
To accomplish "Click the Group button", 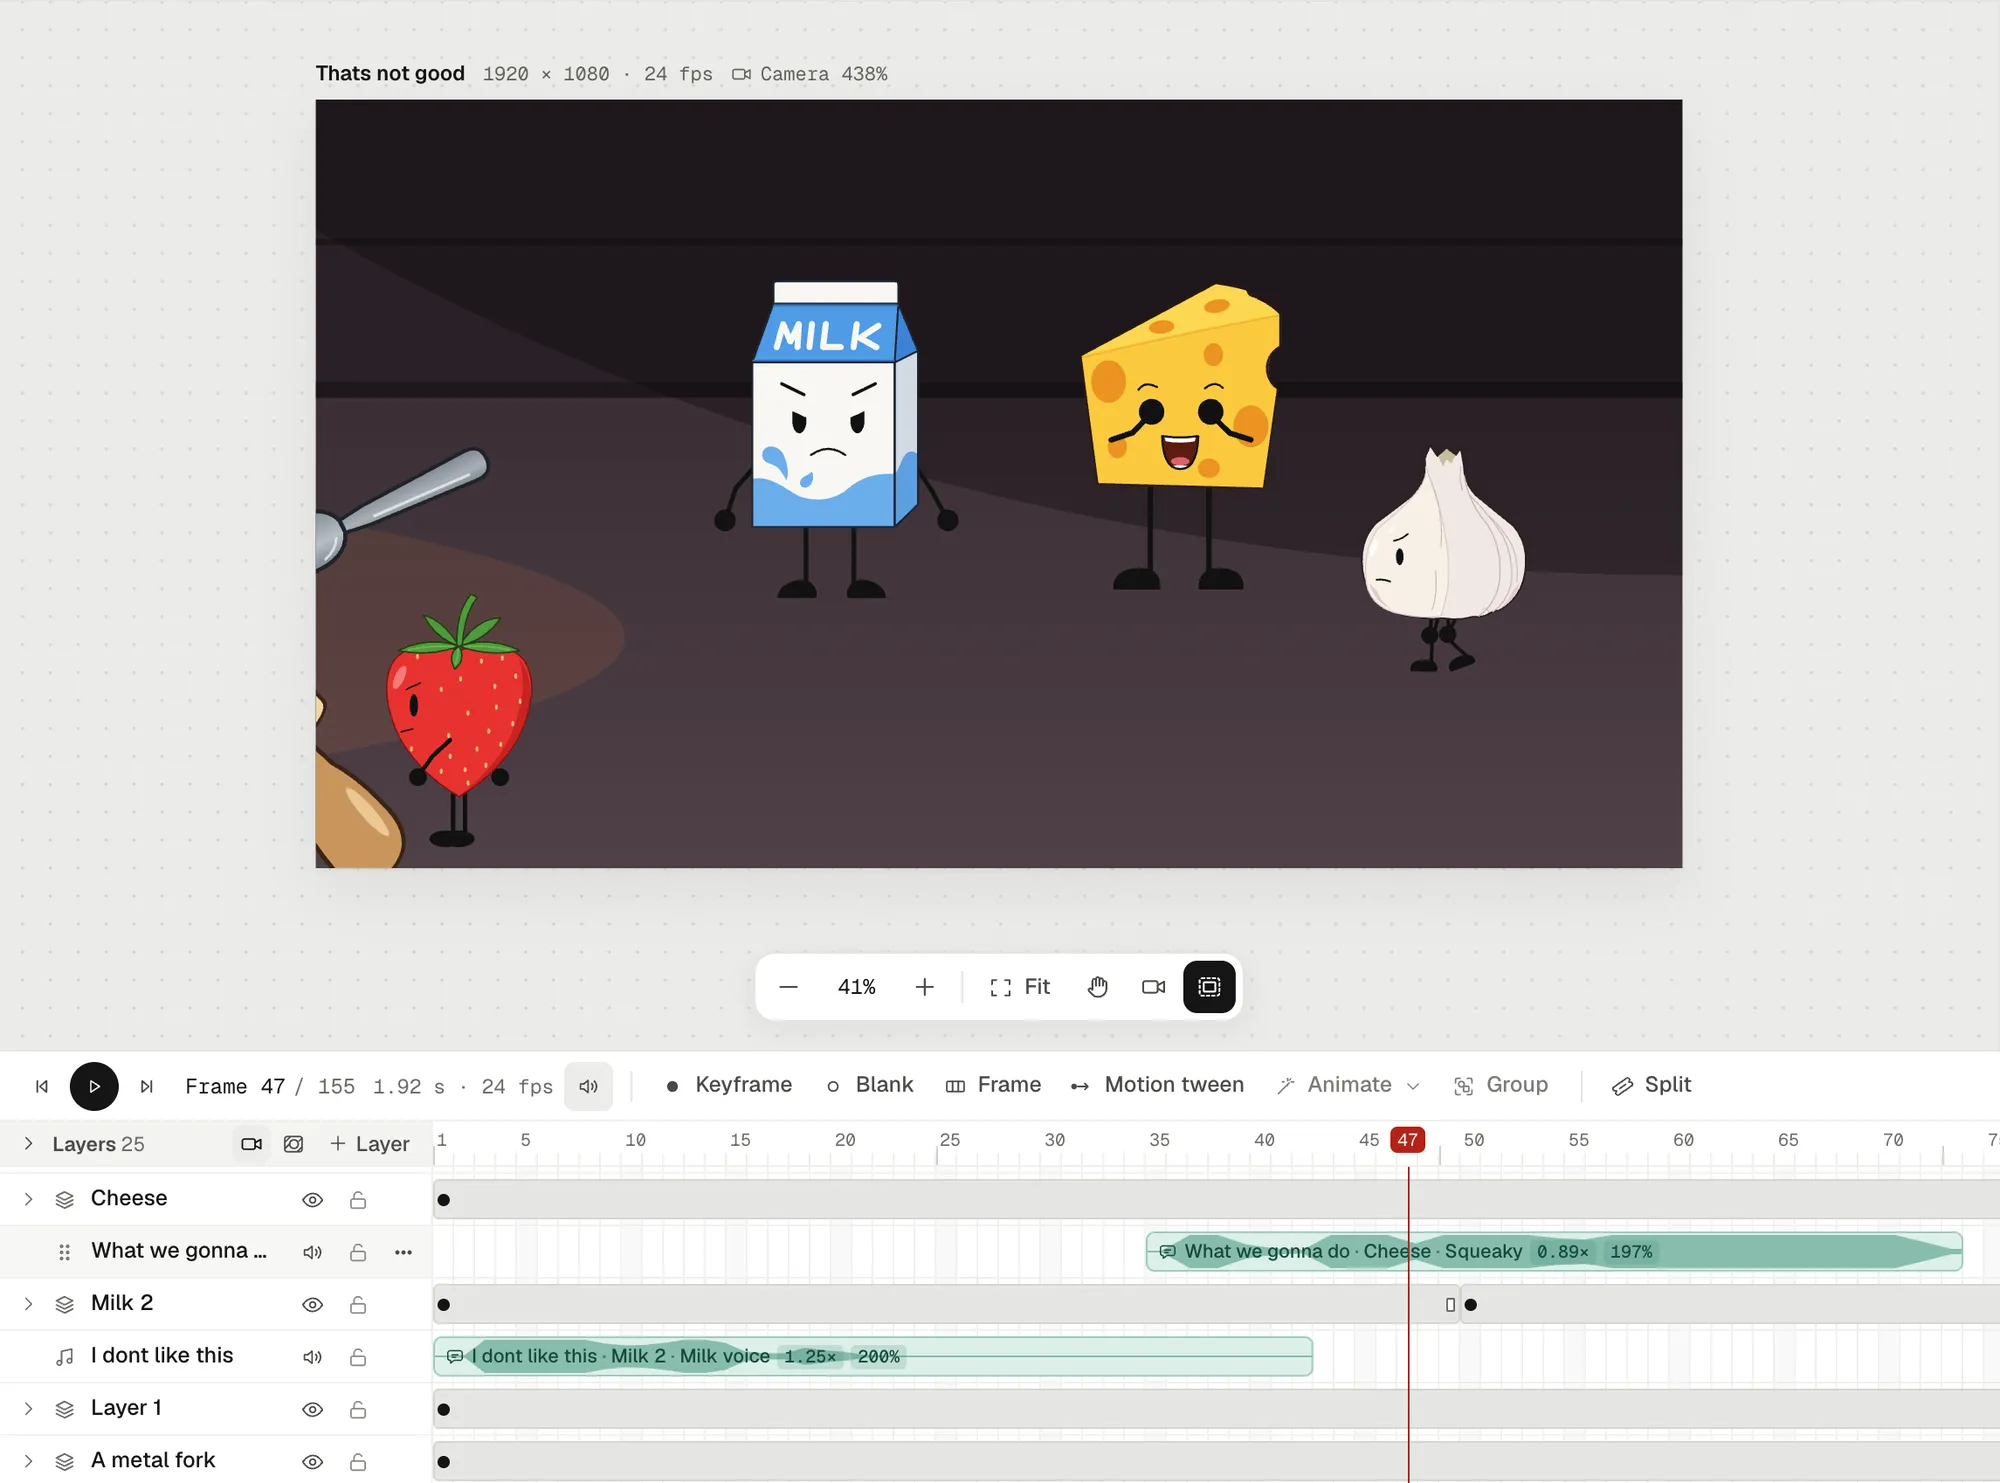I will pyautogui.click(x=1501, y=1085).
